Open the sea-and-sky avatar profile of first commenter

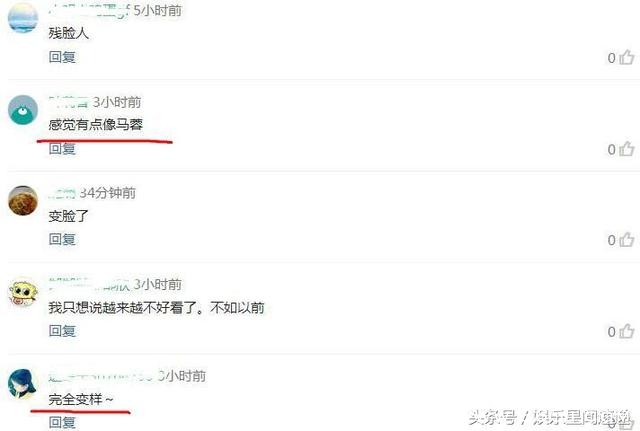pyautogui.click(x=23, y=18)
